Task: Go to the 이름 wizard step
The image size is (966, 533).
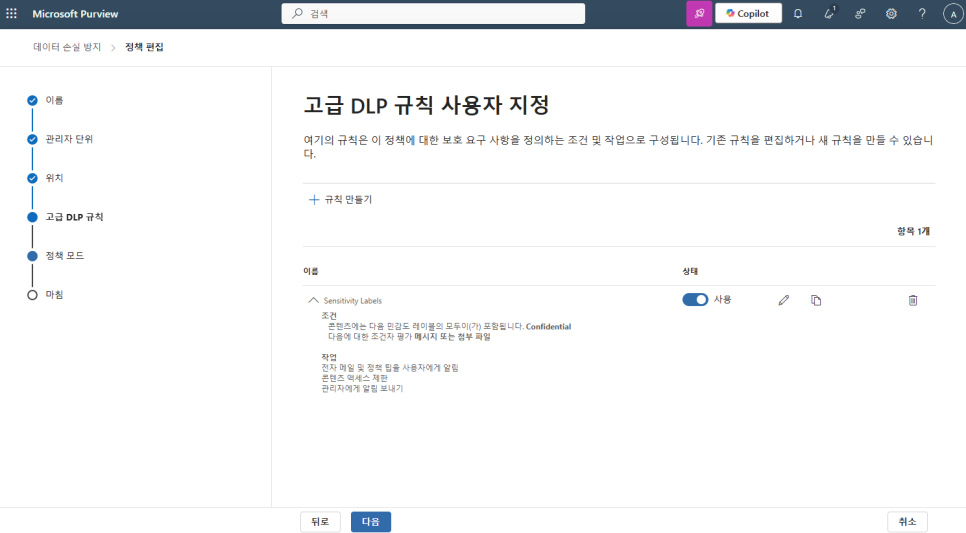Action: point(54,100)
